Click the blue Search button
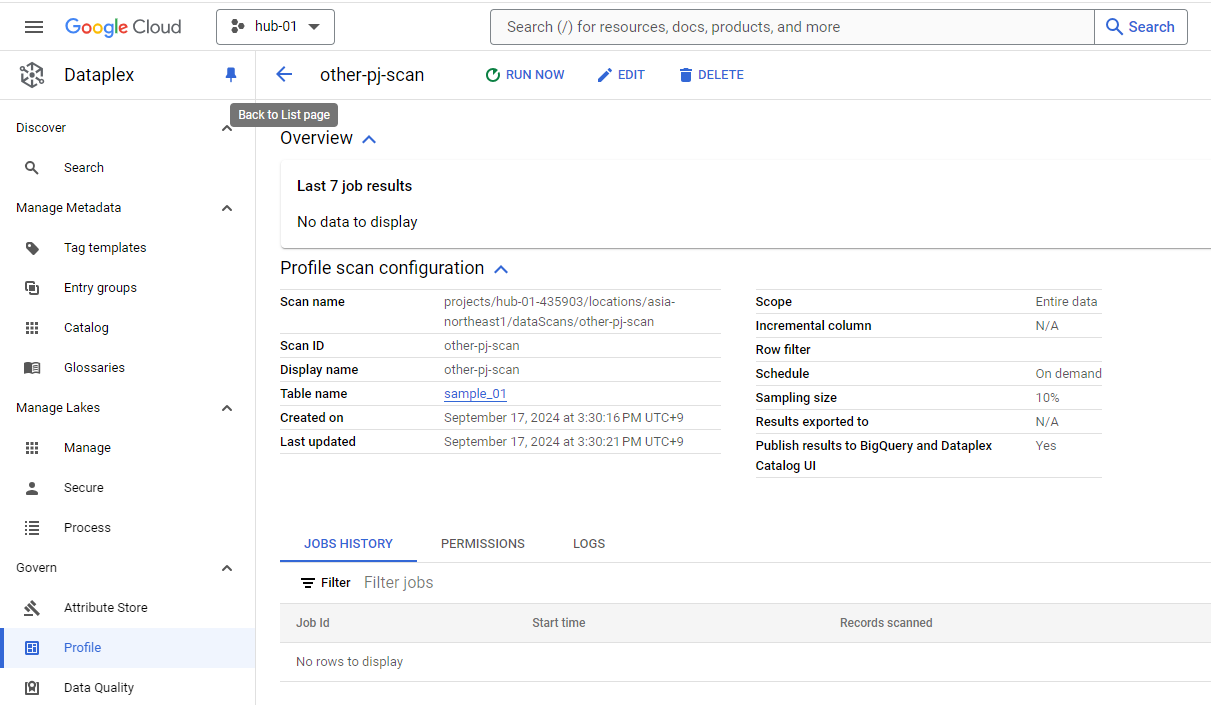This screenshot has height=705, width=1211. 1141,27
